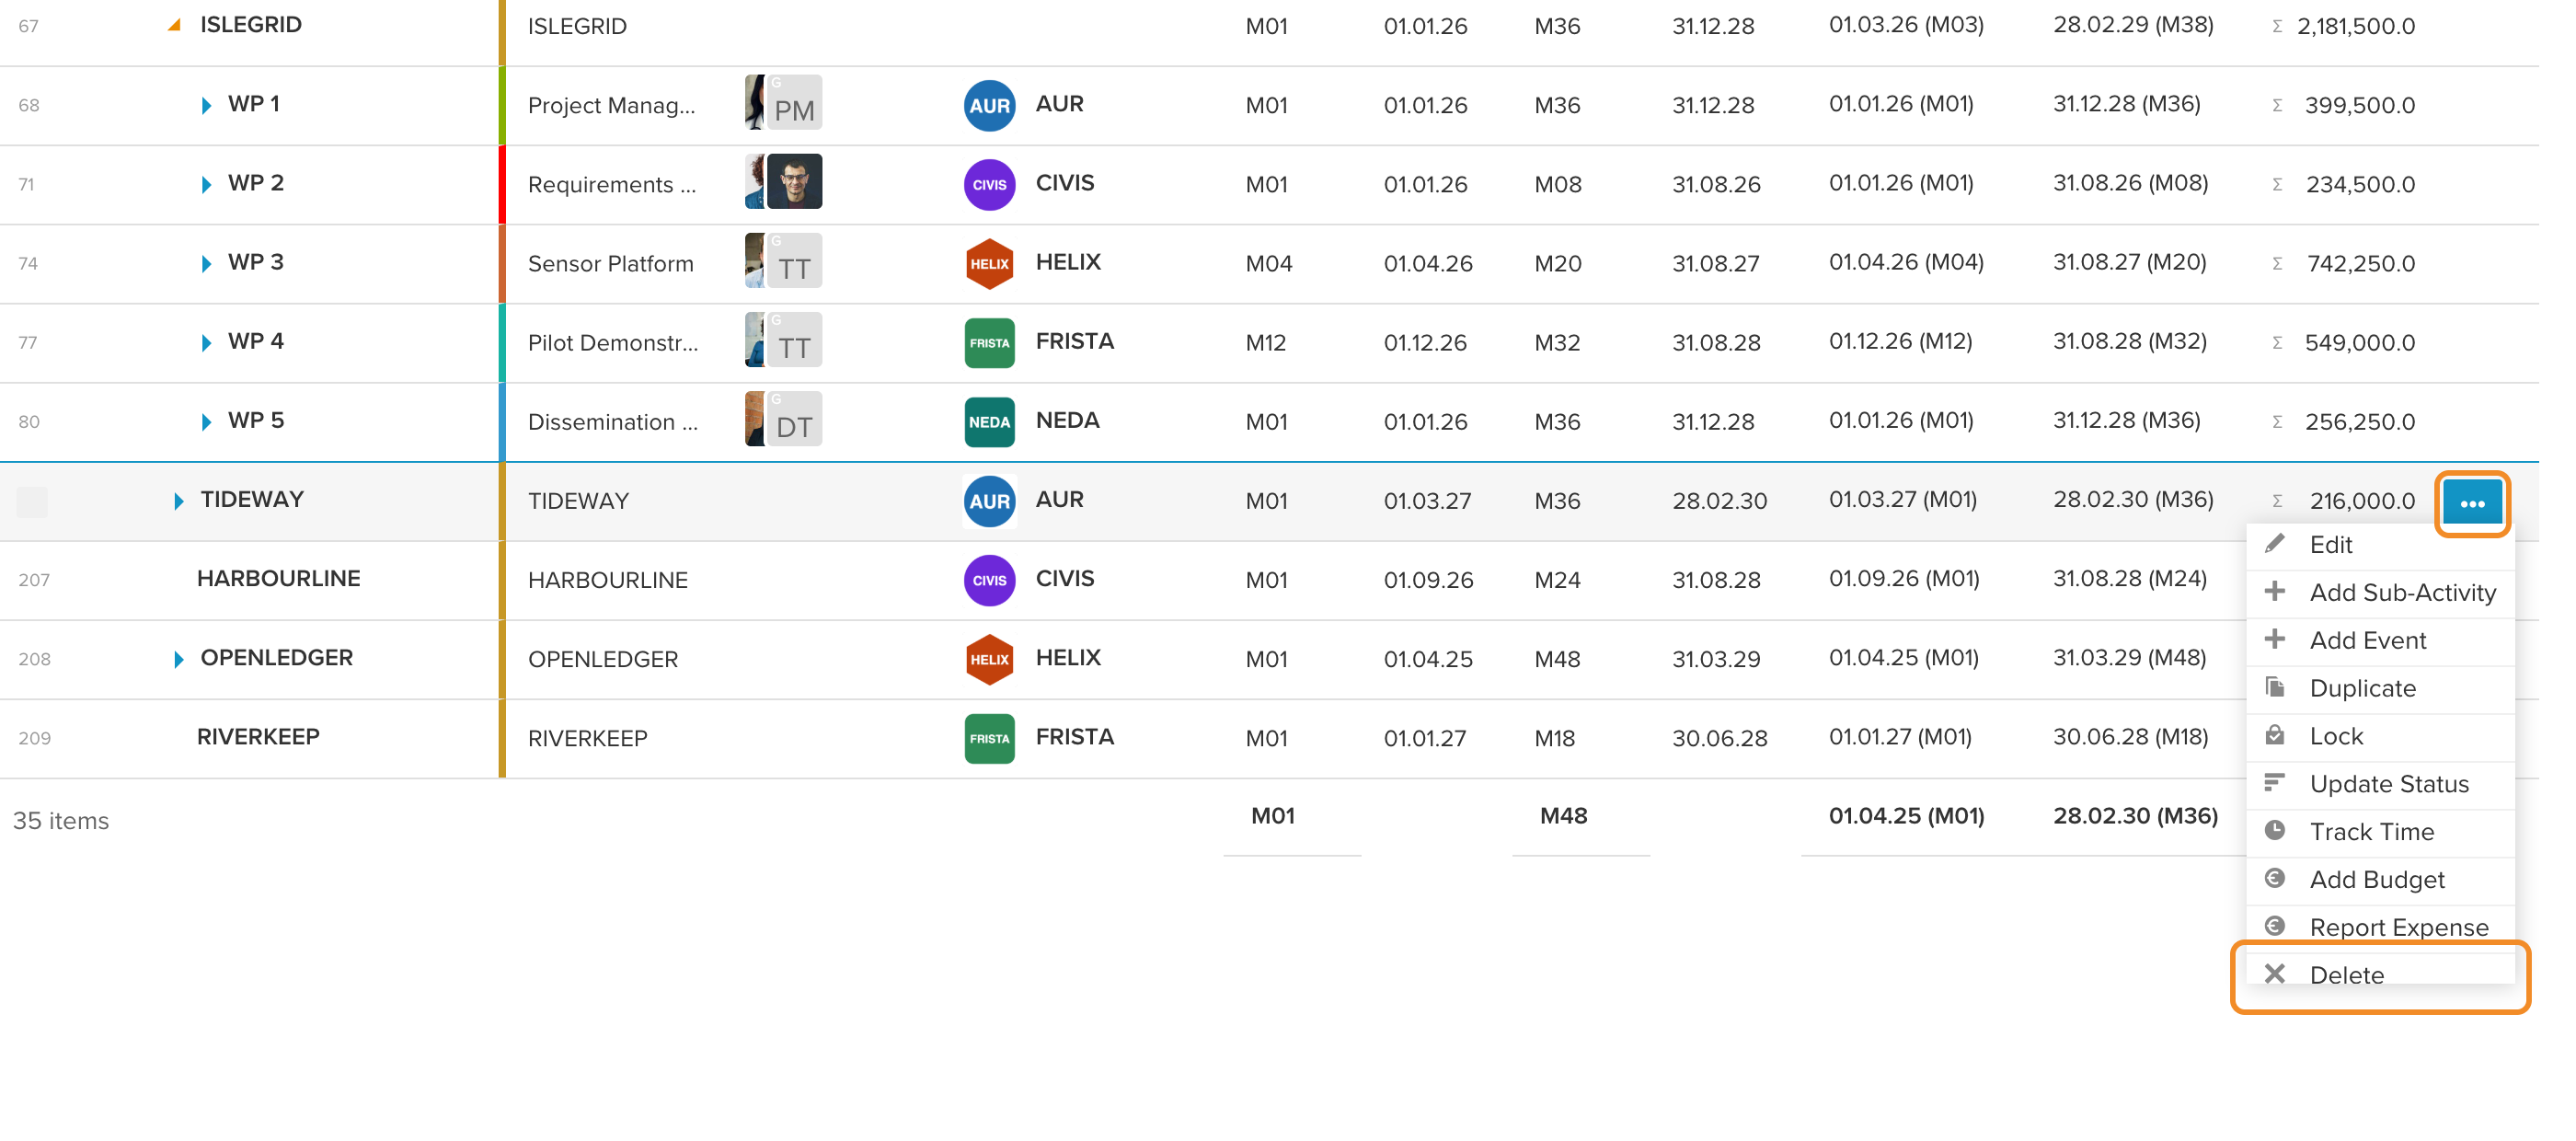Viewport: 2576px width, 1141px height.
Task: Expand the WP 5 row
Action: coord(206,421)
